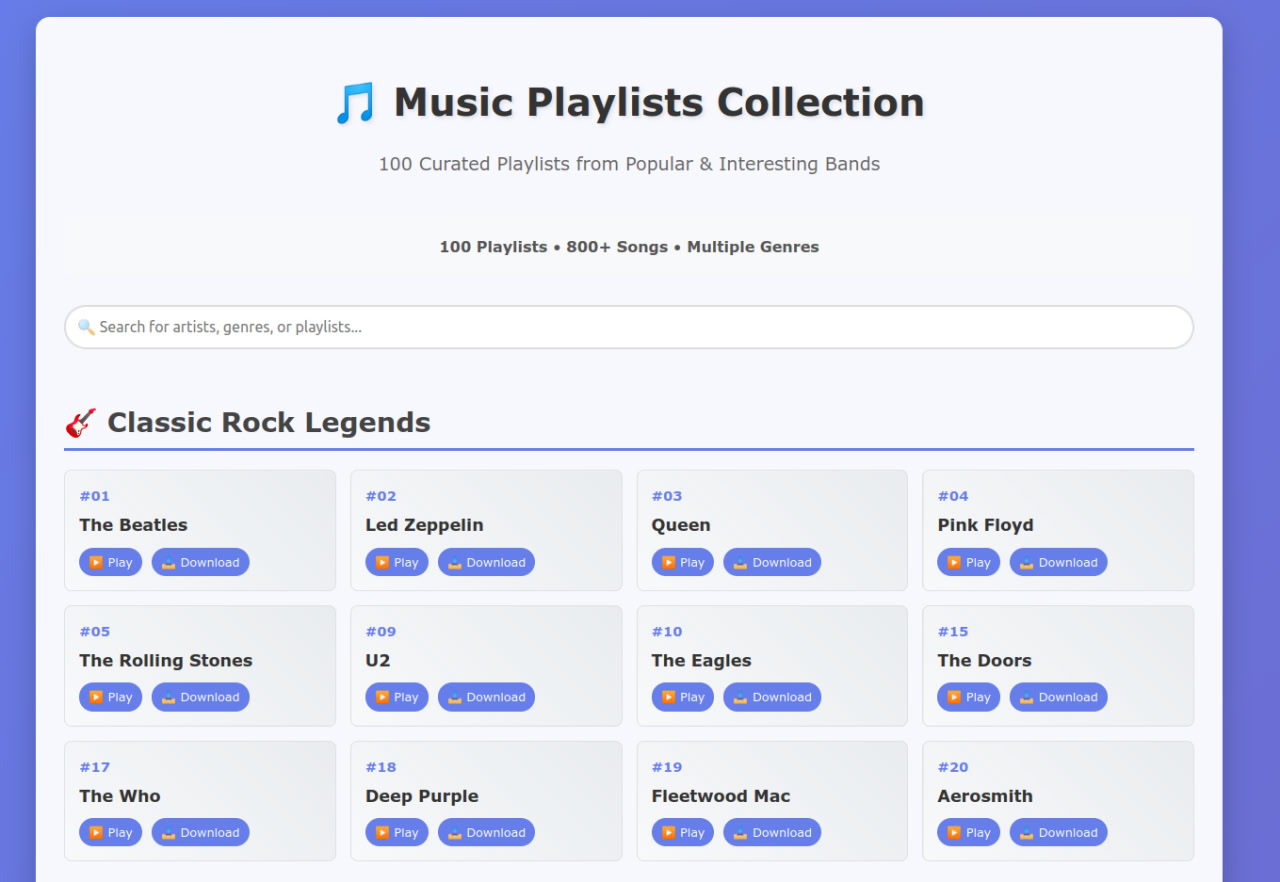The width and height of the screenshot is (1280, 882).
Task: Click The Rolling Stones card title
Action: click(x=166, y=660)
